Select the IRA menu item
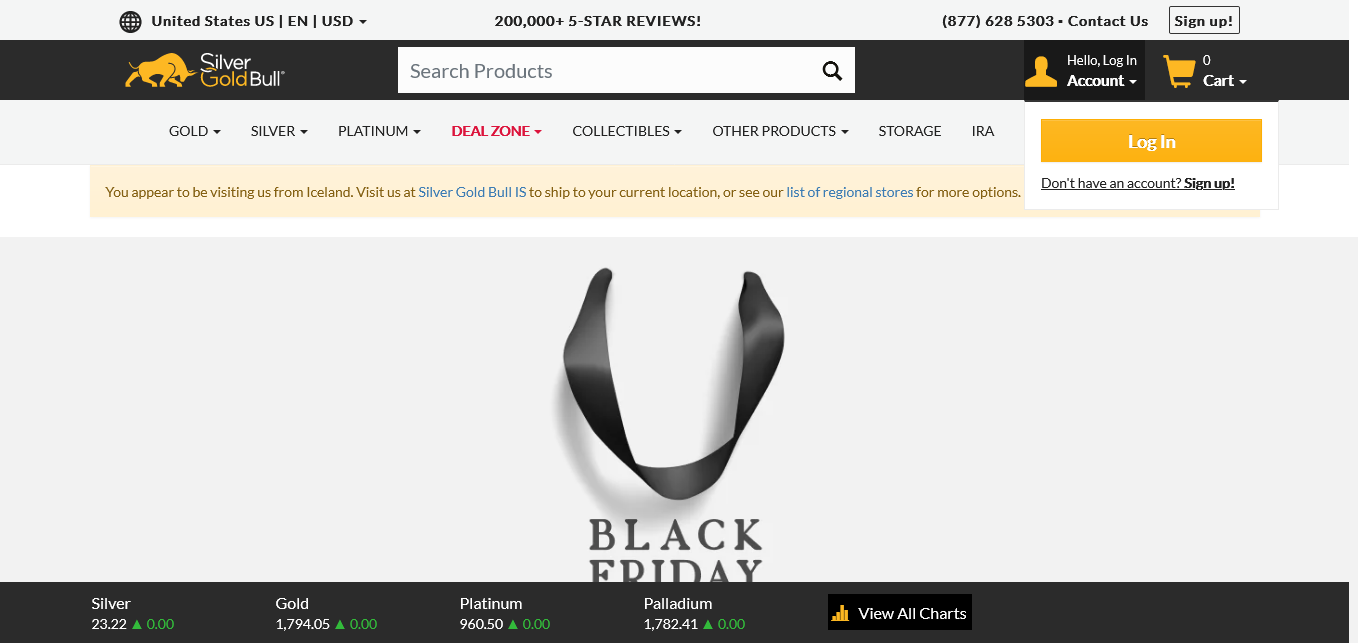Screen dimensions: 1366x643 tap(983, 131)
